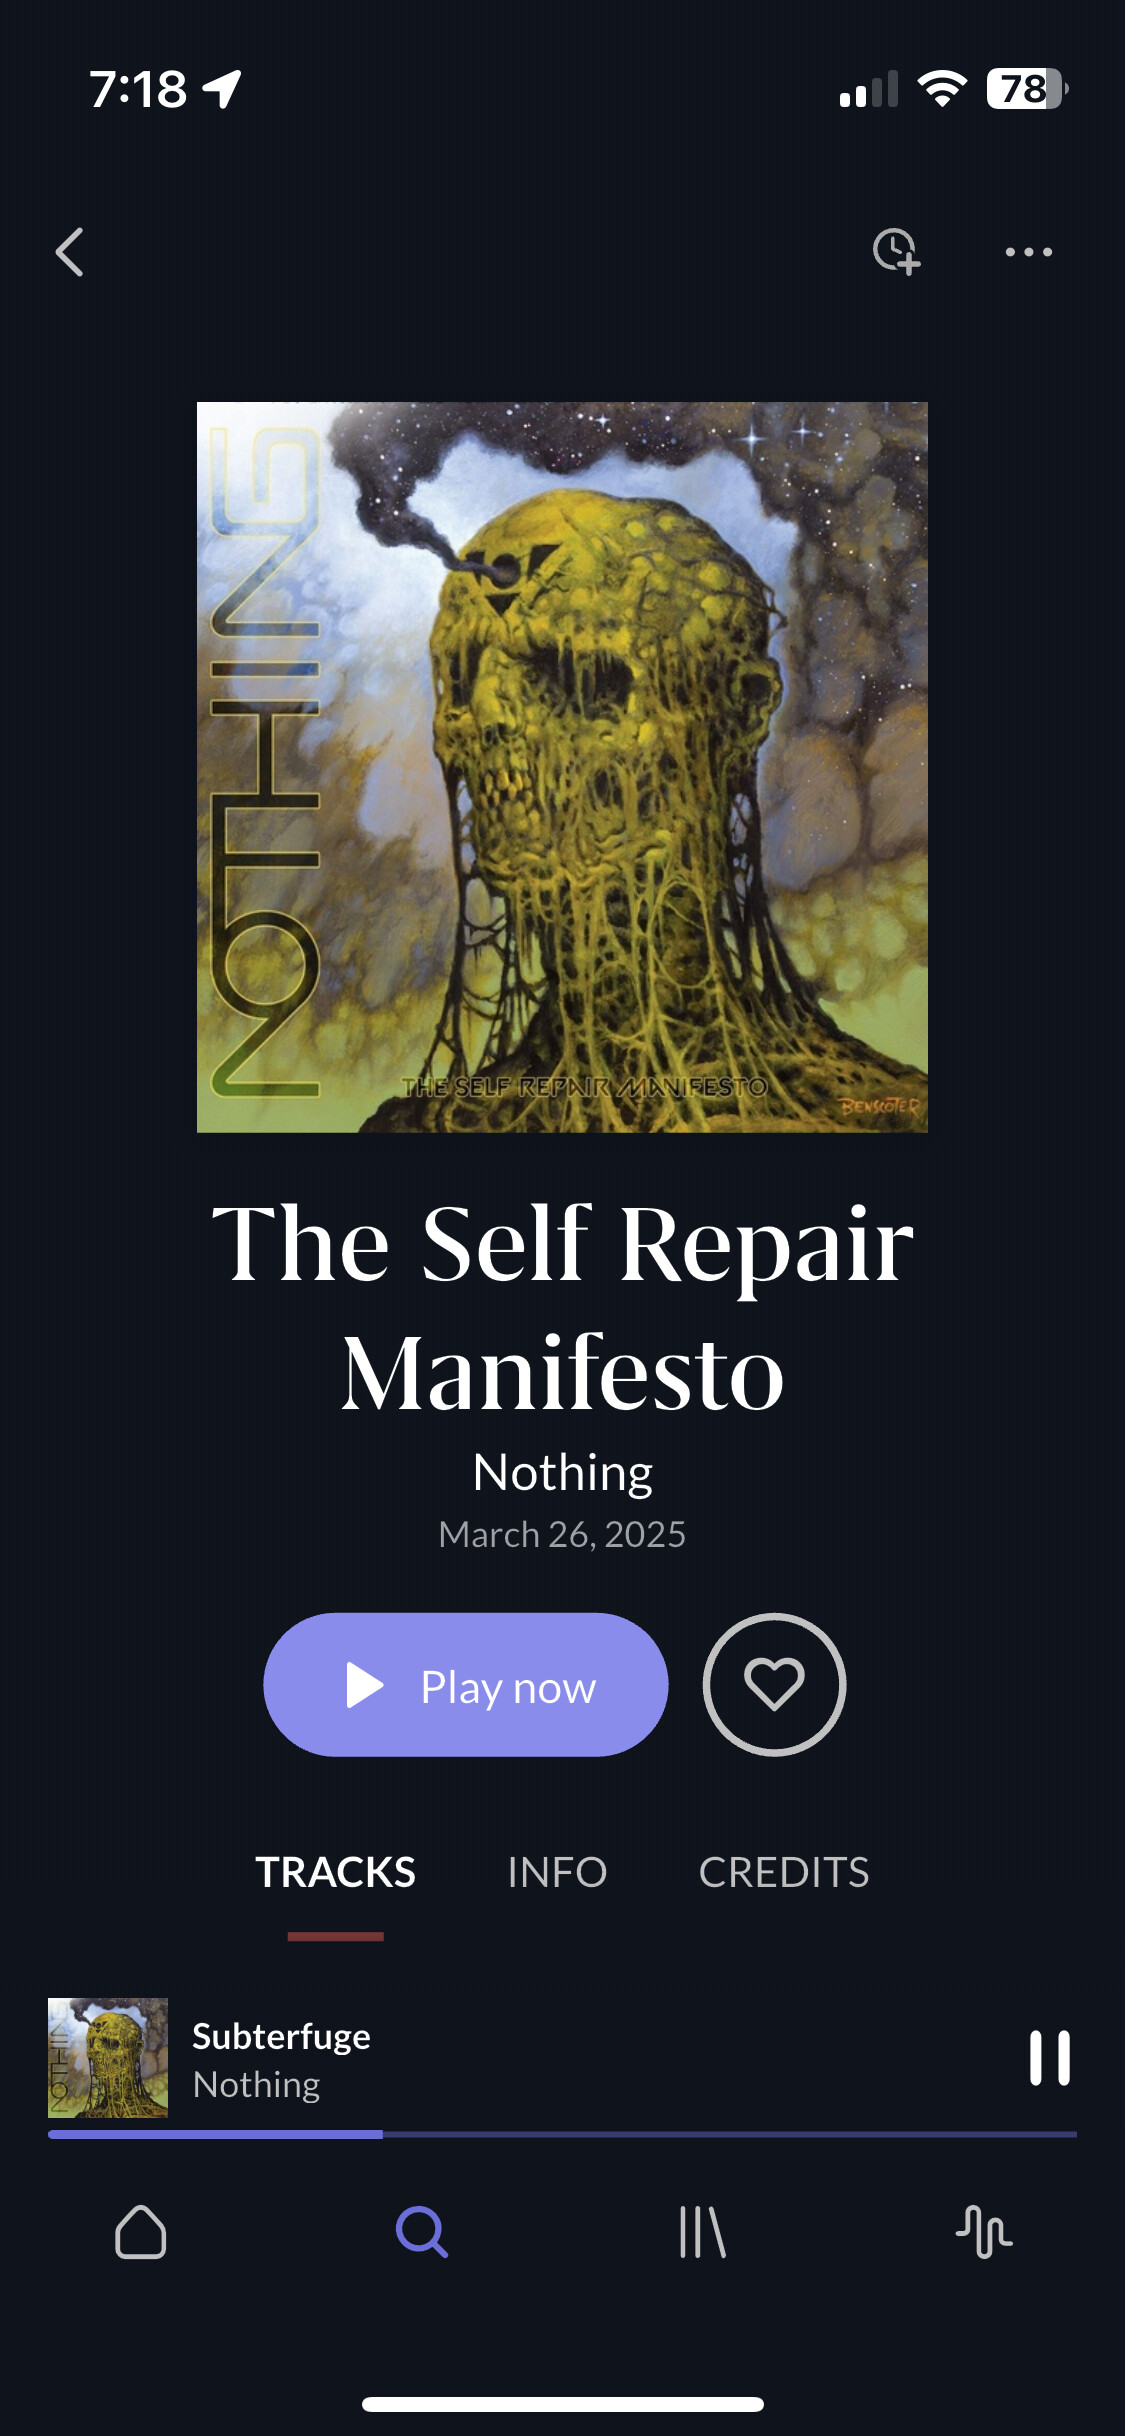Switch to the INFO tab
The height and width of the screenshot is (2436, 1125).
(x=557, y=1872)
